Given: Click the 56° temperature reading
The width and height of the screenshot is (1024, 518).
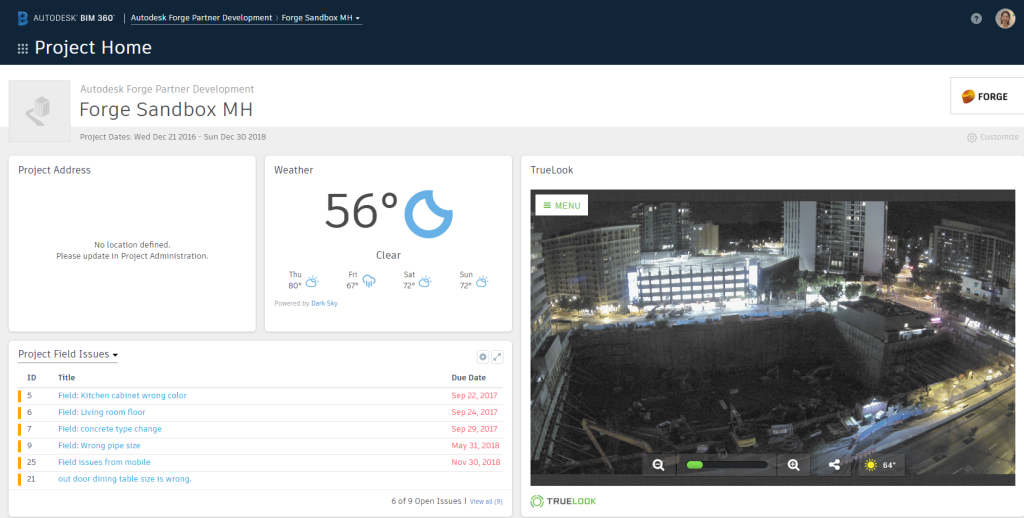Looking at the screenshot, I should [361, 211].
